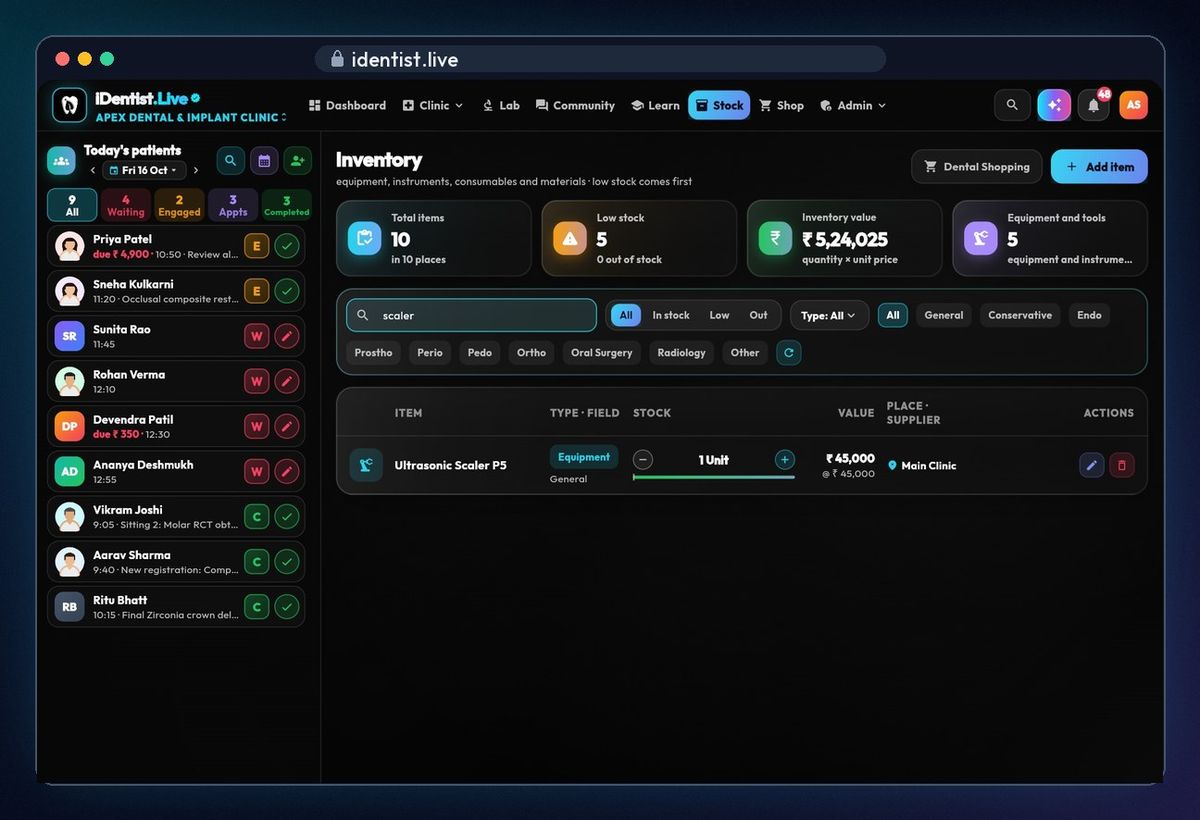Click the Ultrasonic Scaler stock level bar
The height and width of the screenshot is (820, 1200).
coord(714,478)
